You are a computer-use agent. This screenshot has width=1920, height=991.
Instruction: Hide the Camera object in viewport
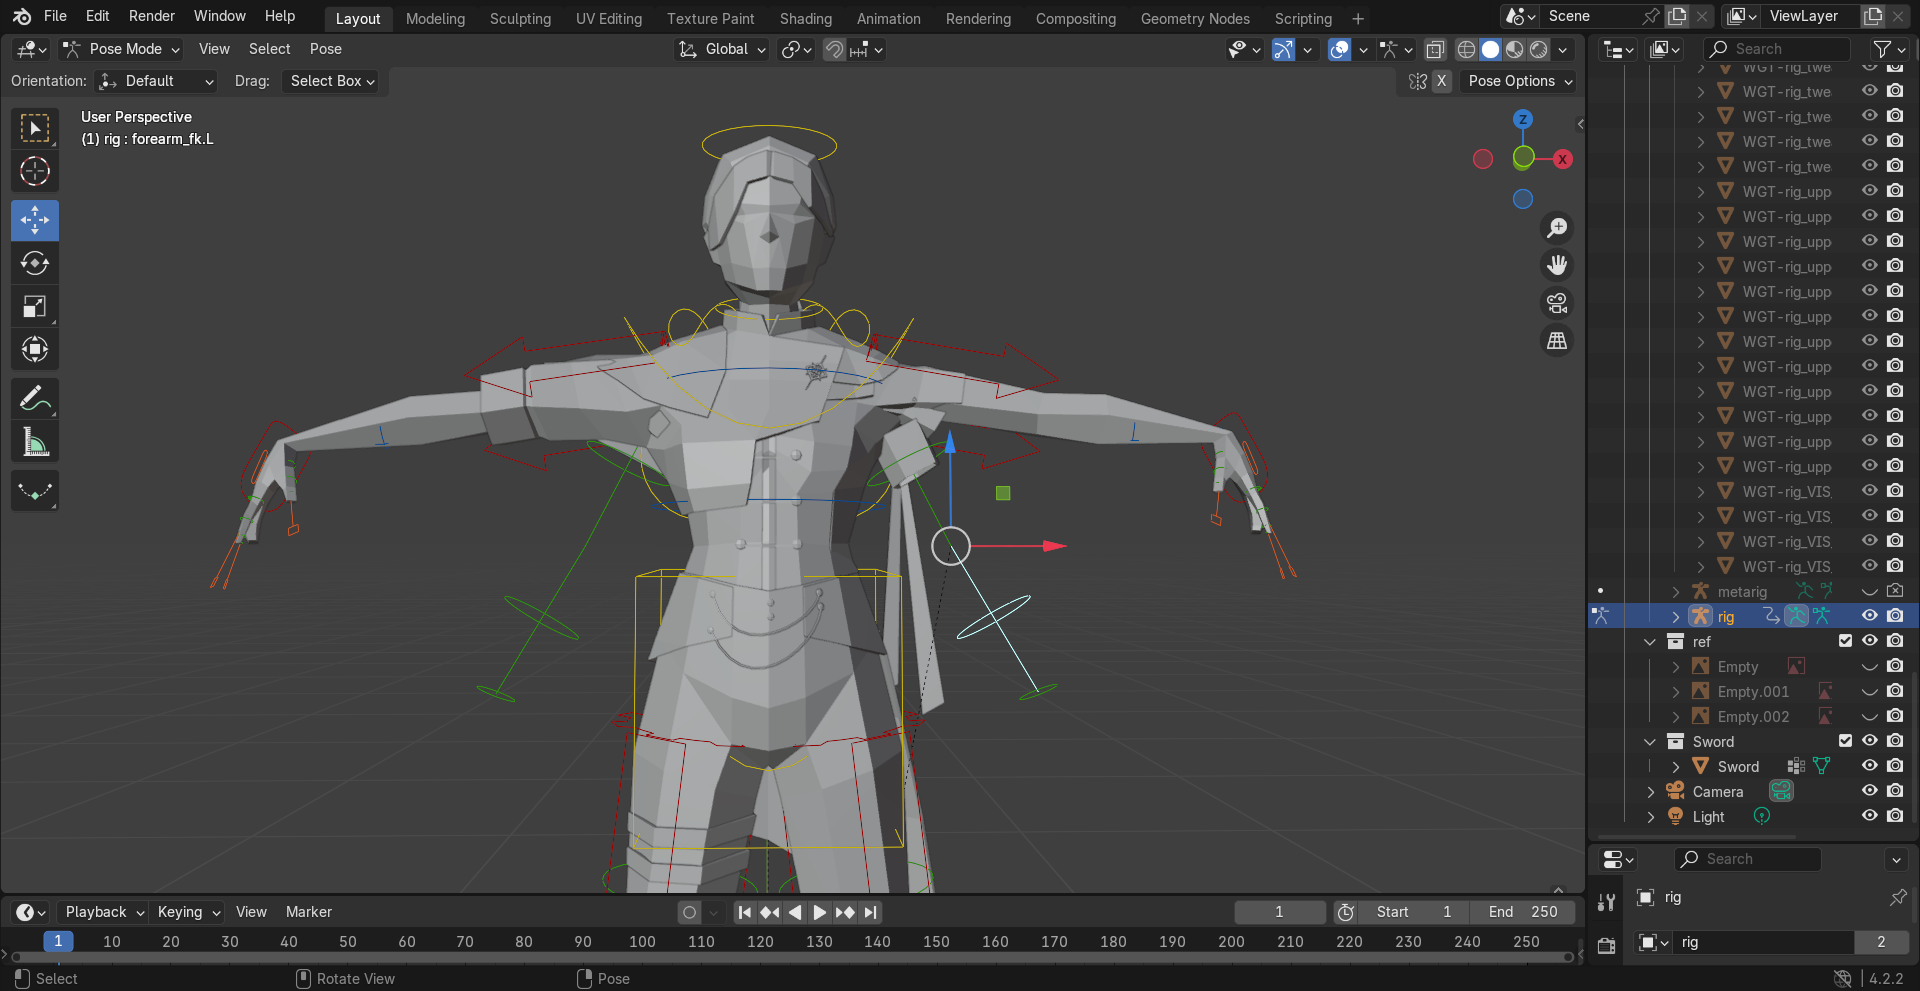coord(1869,791)
